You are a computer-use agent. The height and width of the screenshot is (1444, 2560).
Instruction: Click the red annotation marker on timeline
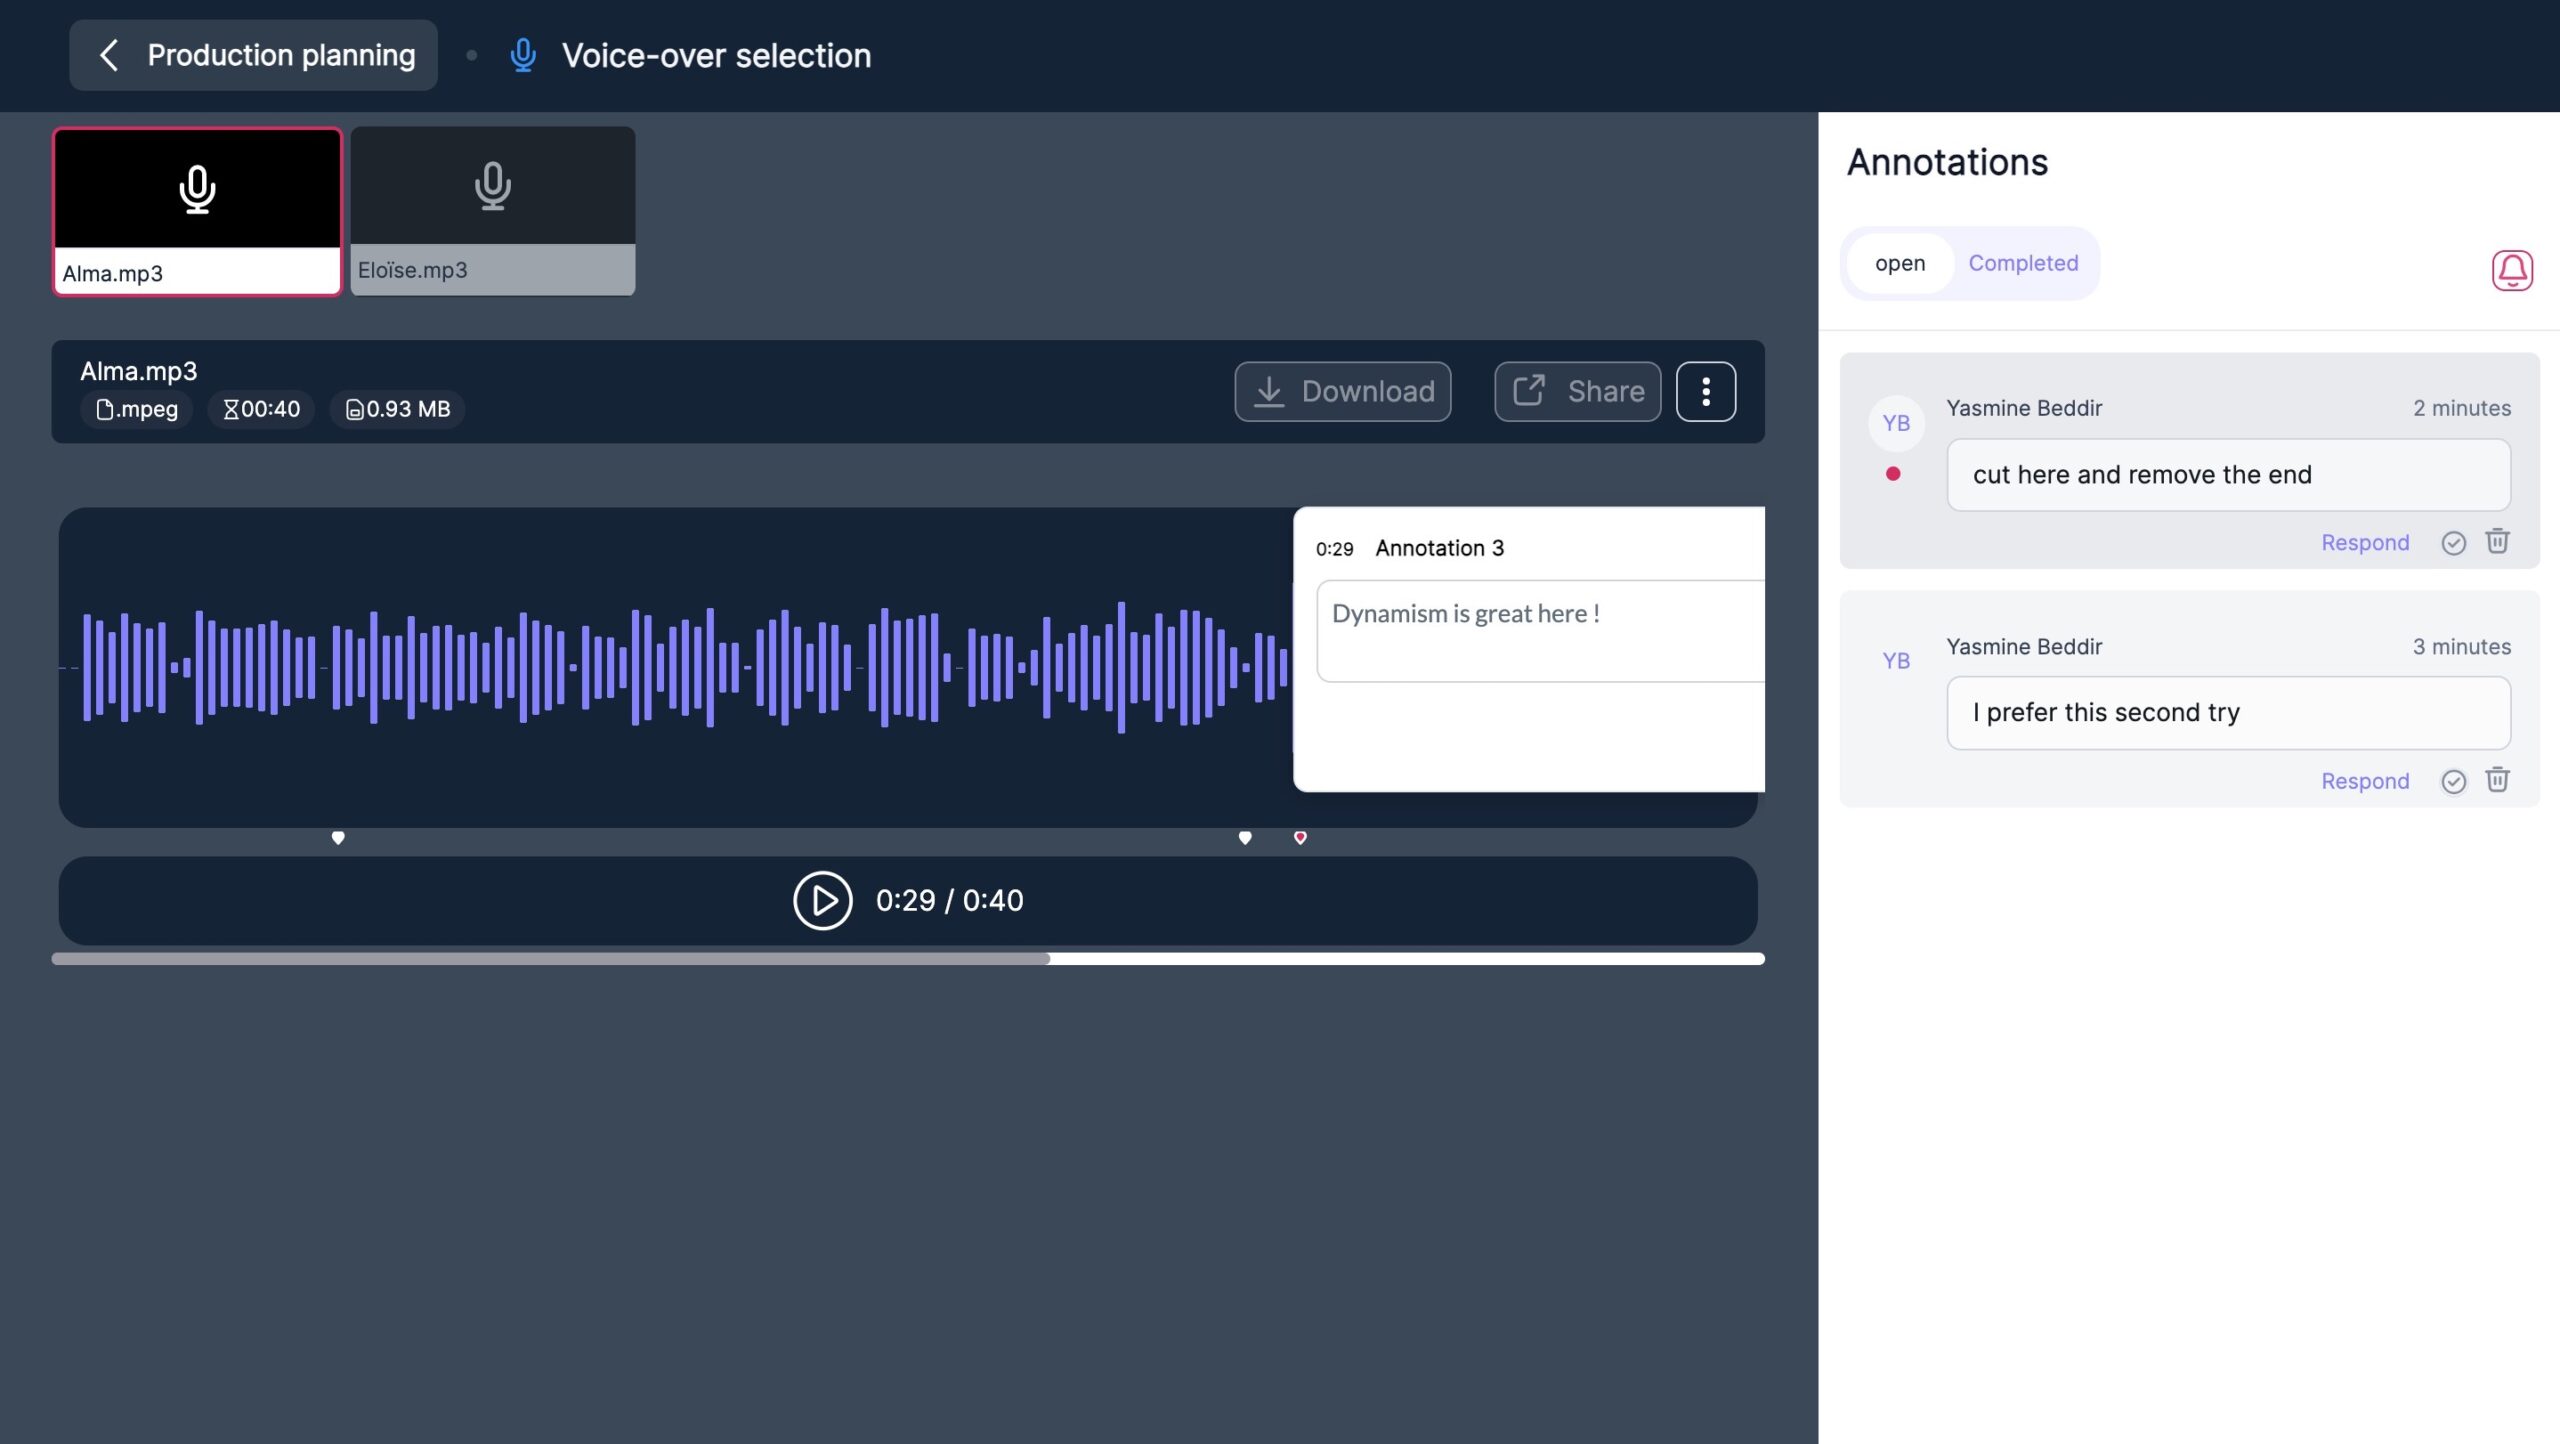(1300, 837)
